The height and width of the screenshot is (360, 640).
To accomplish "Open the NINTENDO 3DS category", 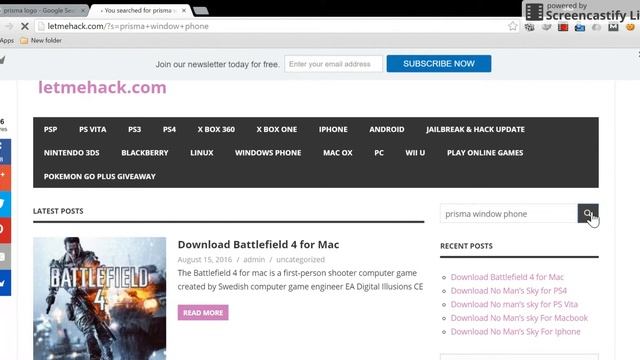I will click(x=72, y=153).
